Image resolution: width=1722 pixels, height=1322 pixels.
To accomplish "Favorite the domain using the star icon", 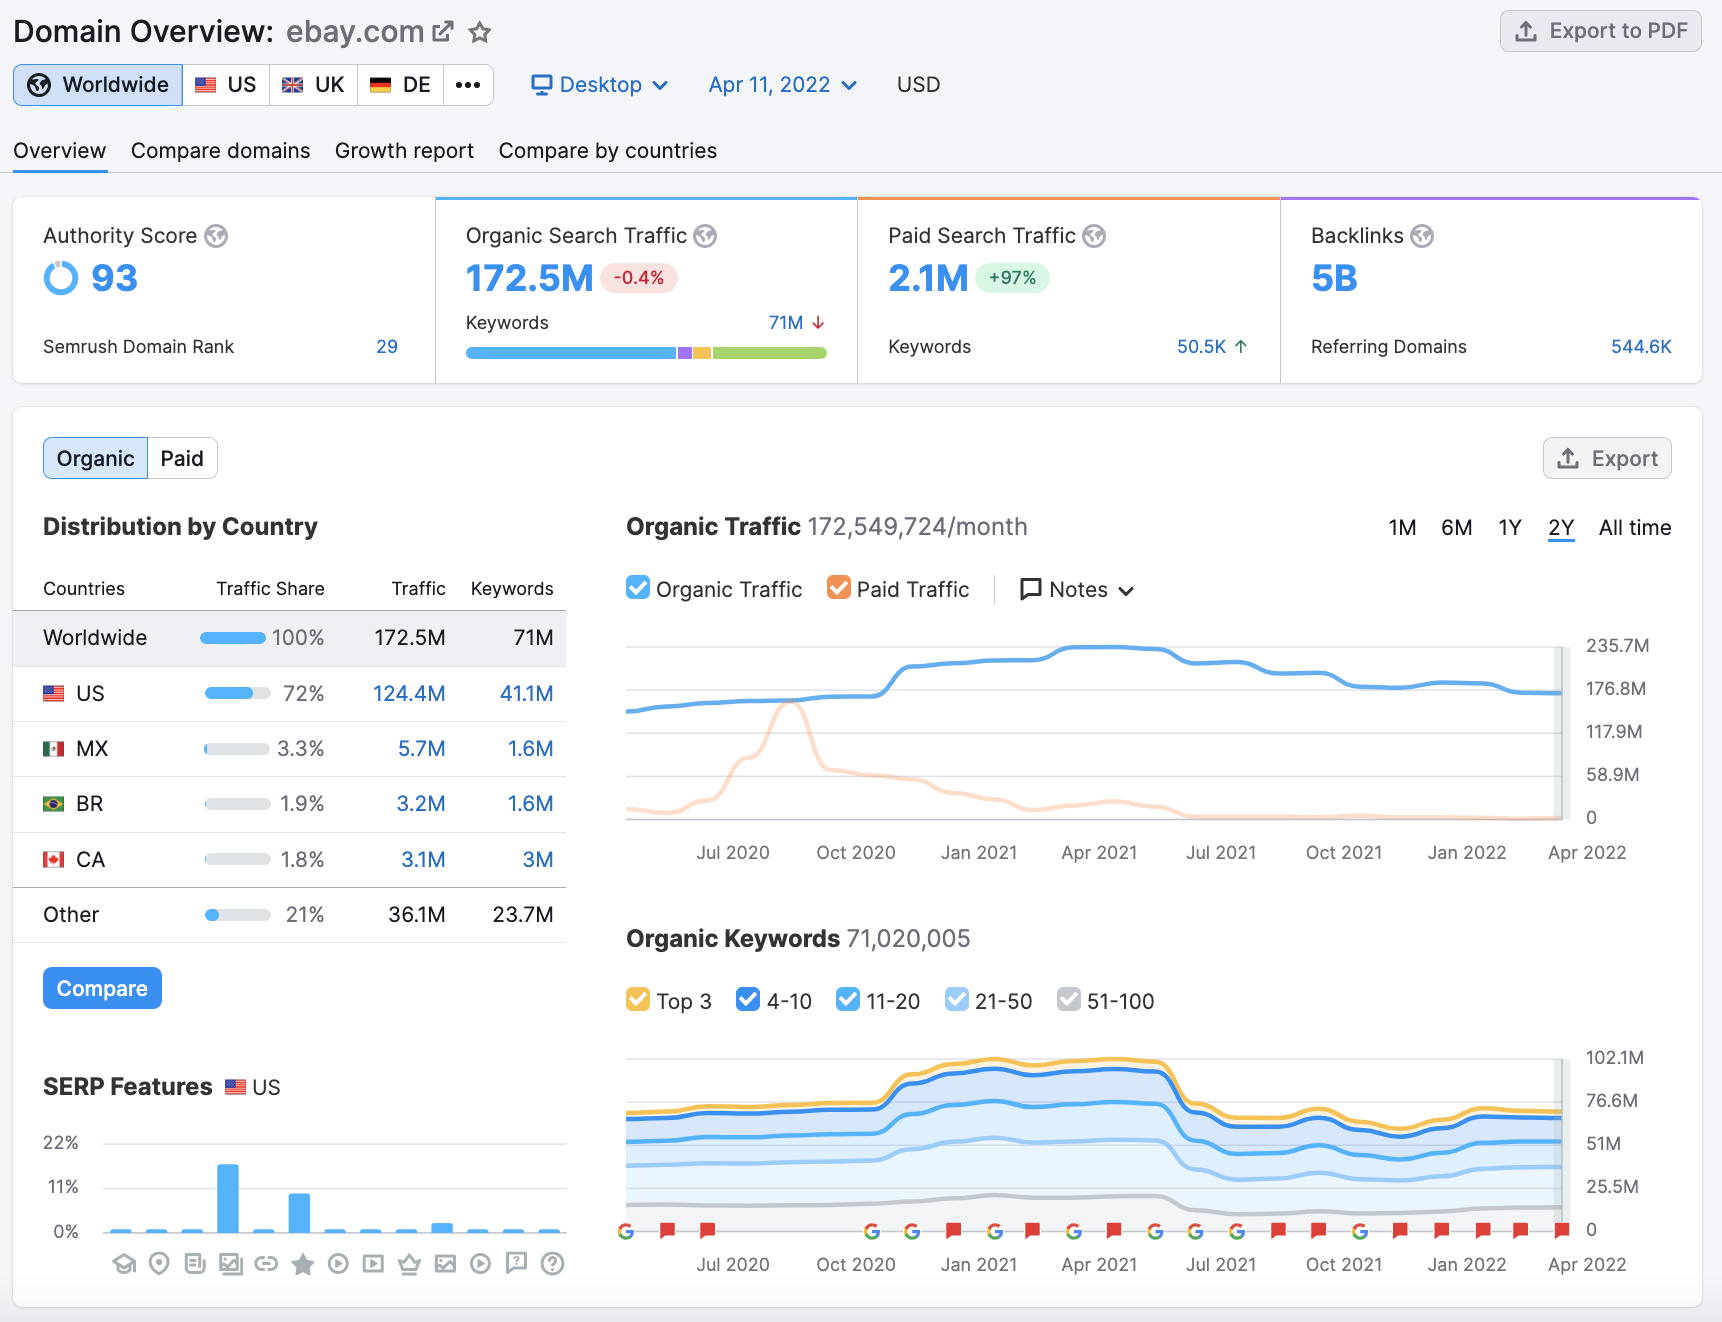I will coord(480,32).
